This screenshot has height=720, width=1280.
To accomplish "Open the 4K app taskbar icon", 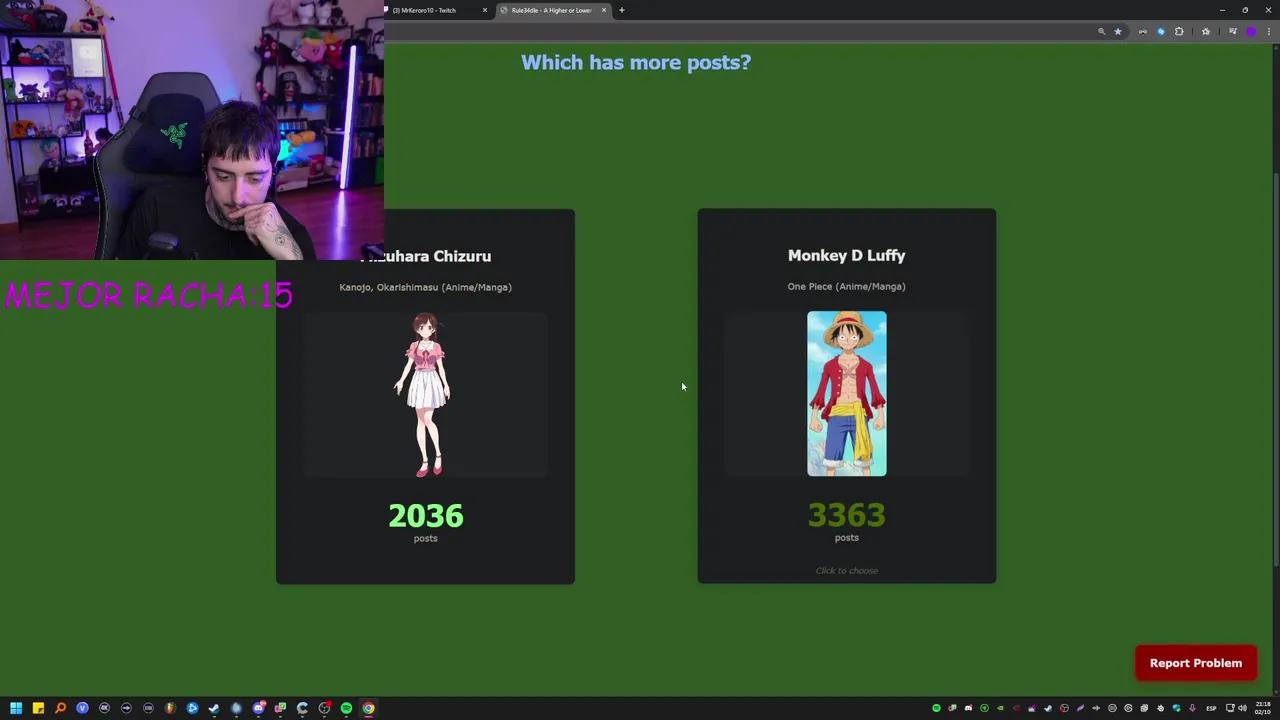I will coord(104,708).
